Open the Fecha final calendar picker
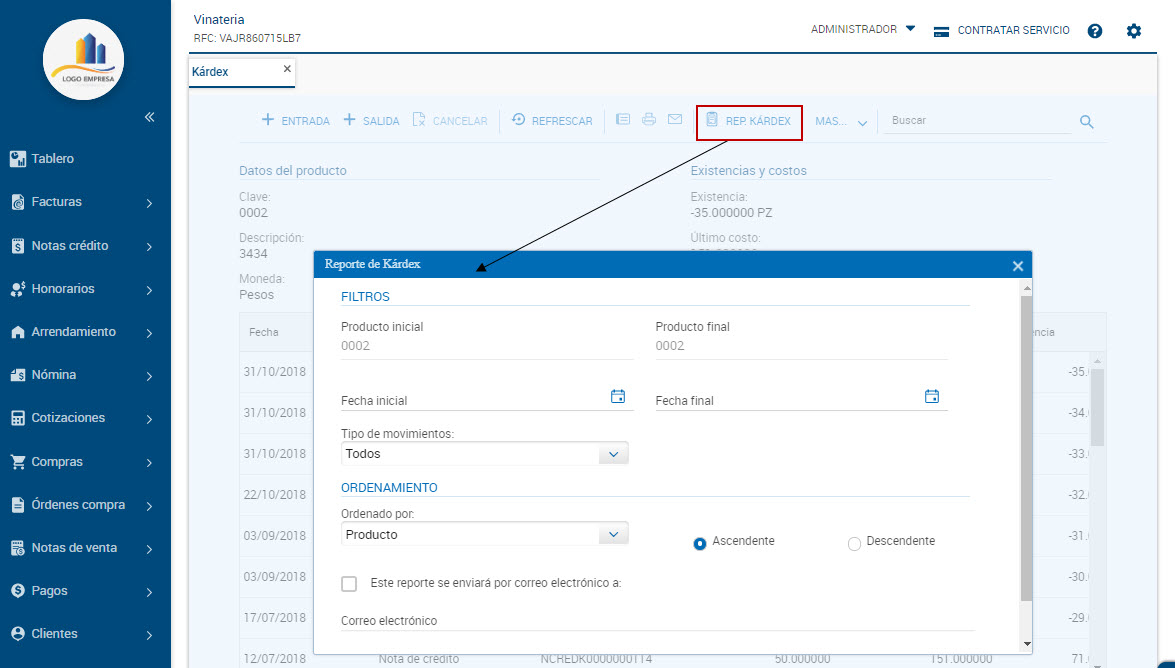This screenshot has width=1175, height=668. click(x=932, y=397)
